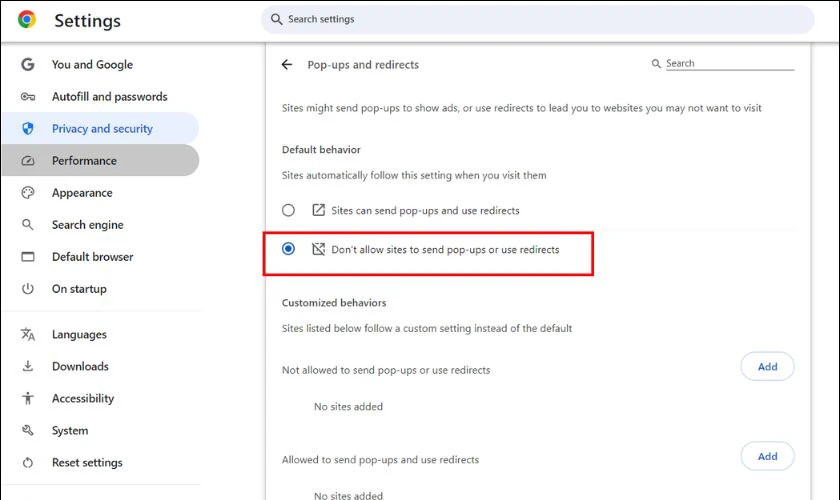The image size is (840, 500).
Task: Click the Settings title text
Action: coord(87,21)
